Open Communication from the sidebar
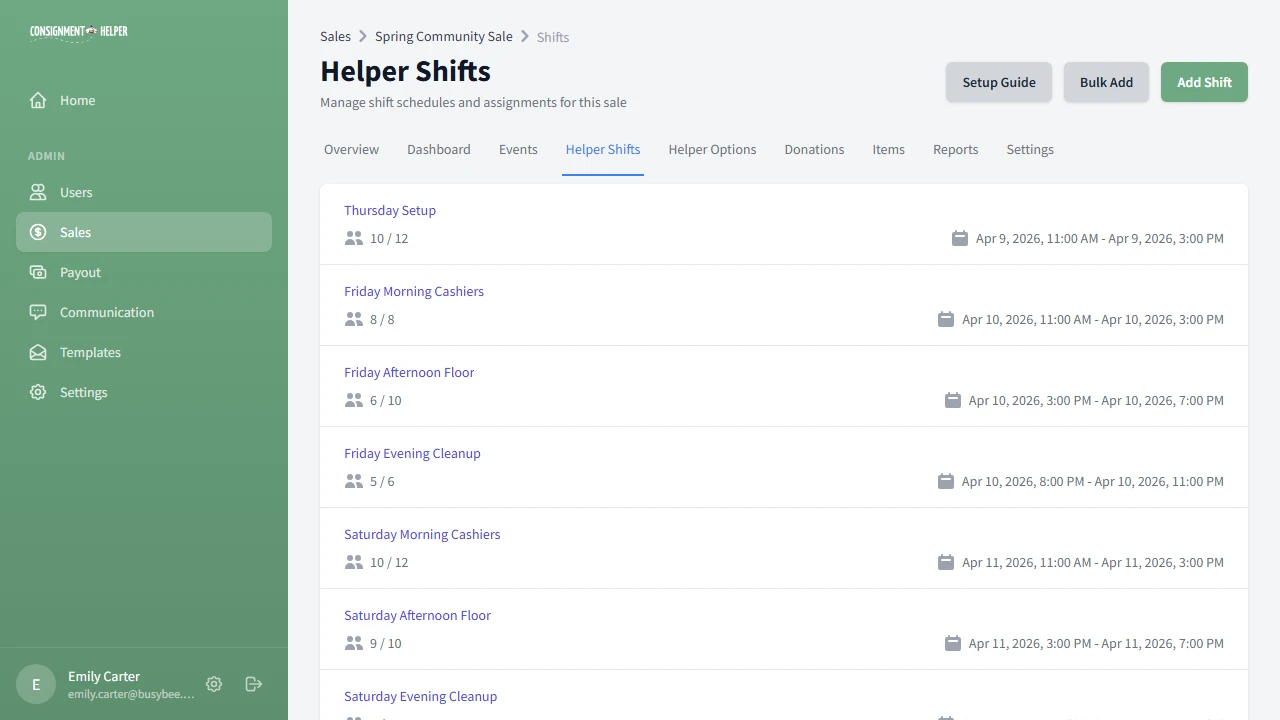This screenshot has height=720, width=1280. [x=107, y=312]
